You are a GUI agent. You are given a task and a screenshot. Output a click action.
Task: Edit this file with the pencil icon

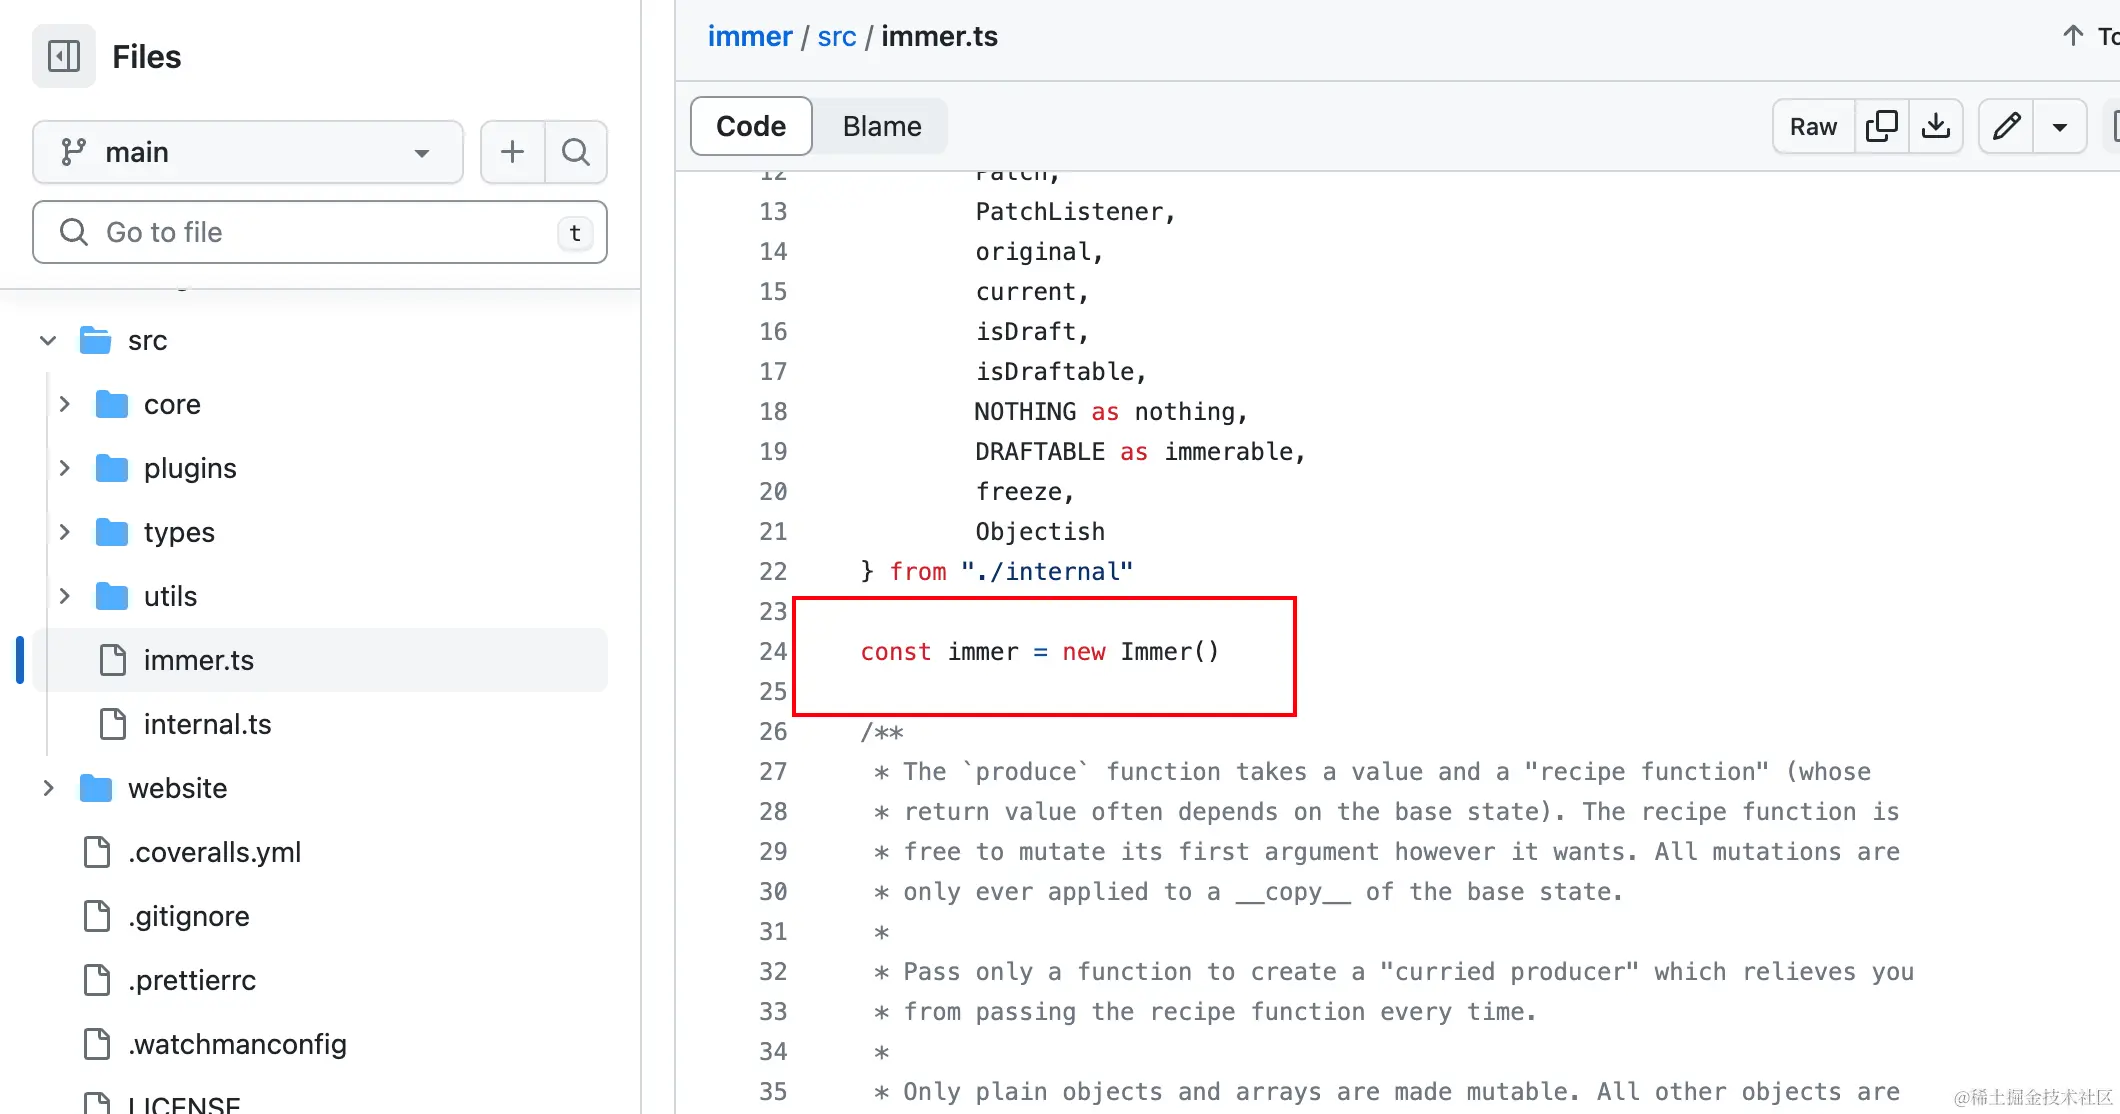tap(2006, 126)
